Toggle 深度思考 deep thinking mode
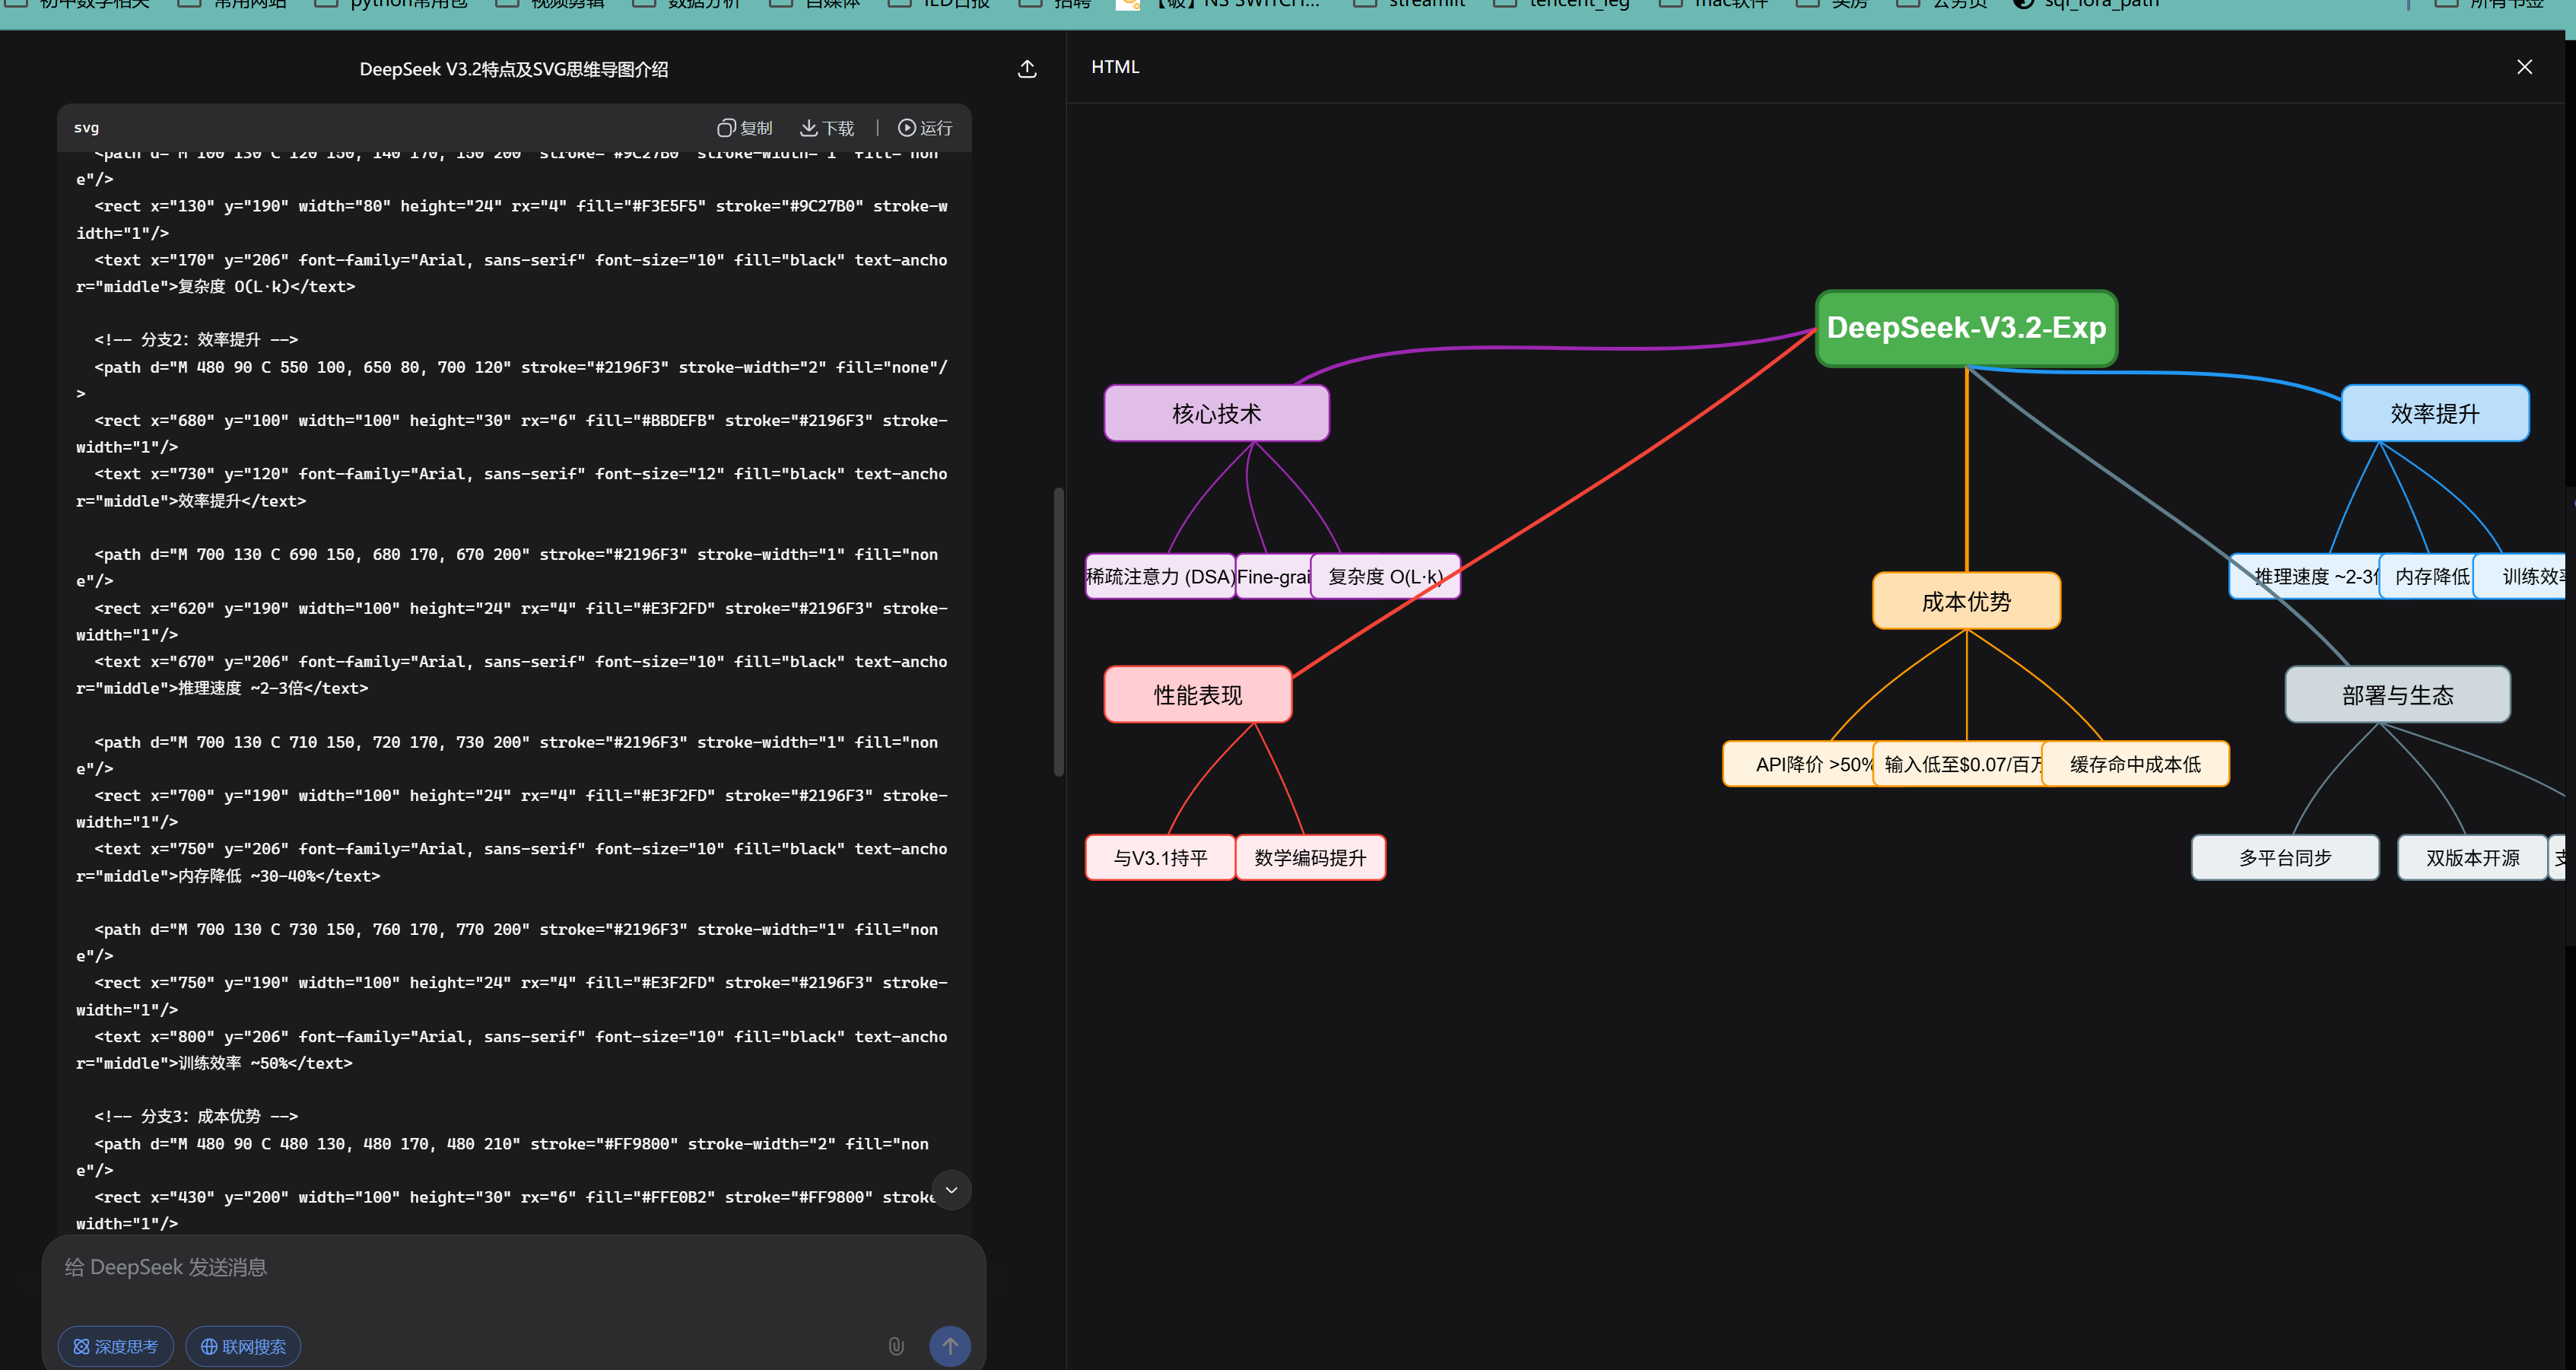Viewport: 2576px width, 1370px height. pyautogui.click(x=116, y=1346)
